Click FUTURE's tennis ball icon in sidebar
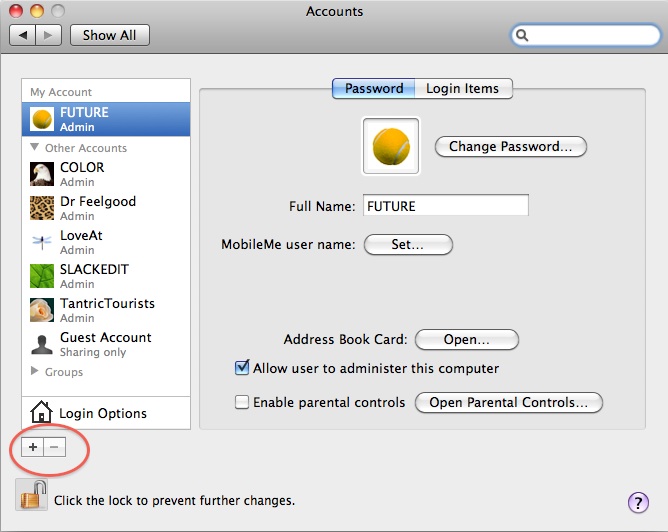 click(x=42, y=119)
